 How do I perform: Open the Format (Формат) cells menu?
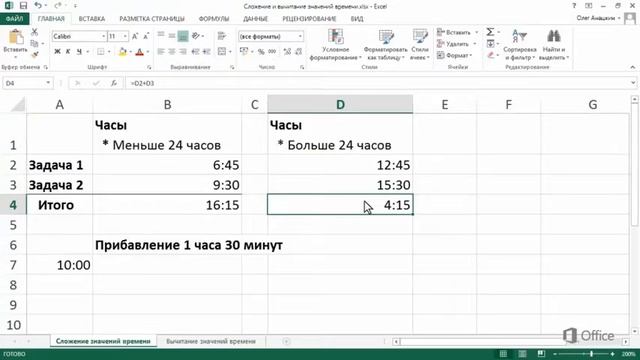click(454, 55)
